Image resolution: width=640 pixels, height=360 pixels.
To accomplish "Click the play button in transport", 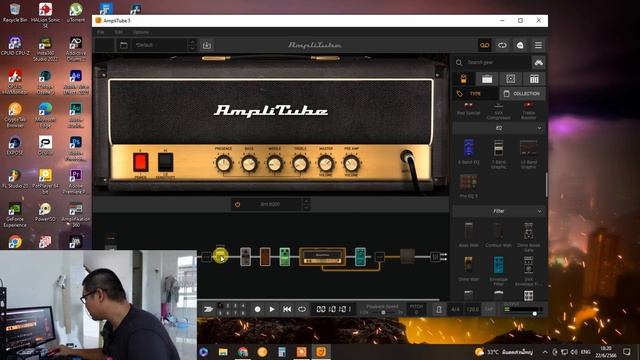I will pos(272,309).
